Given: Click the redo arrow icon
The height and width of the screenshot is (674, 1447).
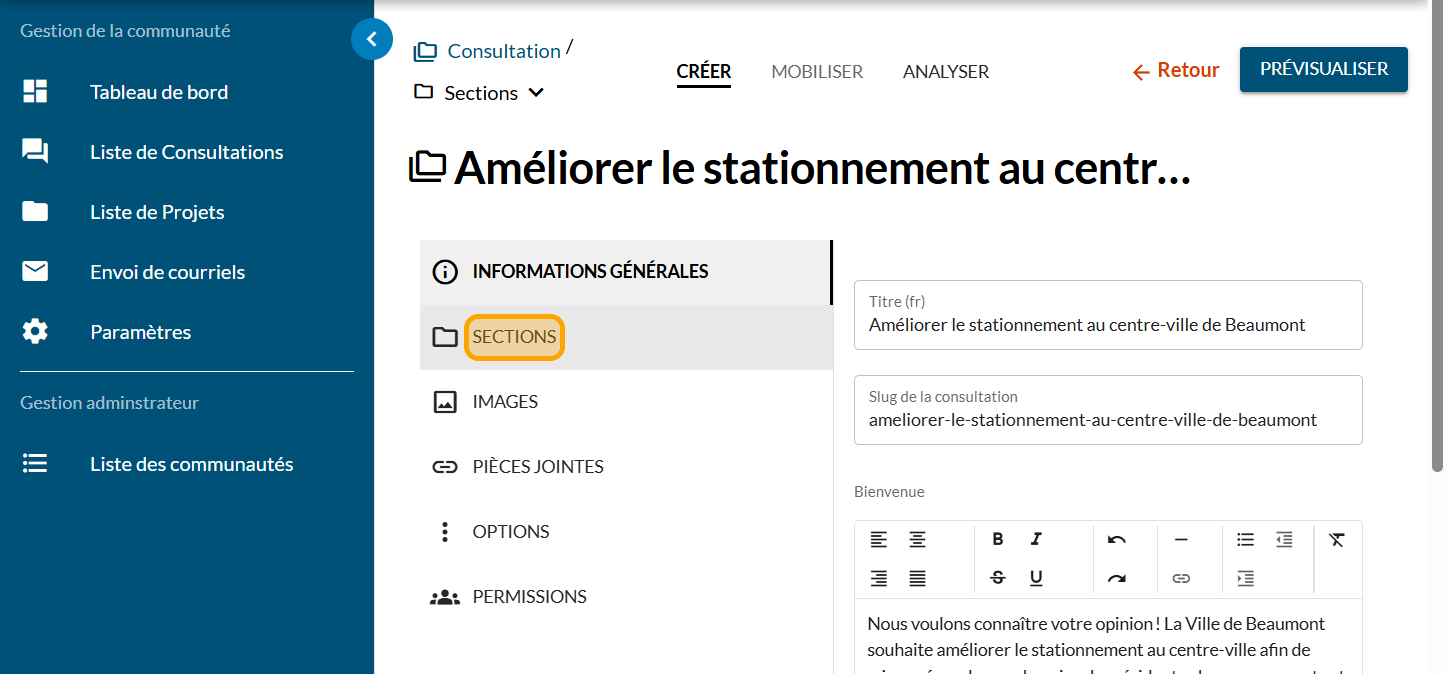Looking at the screenshot, I should coord(1117,578).
